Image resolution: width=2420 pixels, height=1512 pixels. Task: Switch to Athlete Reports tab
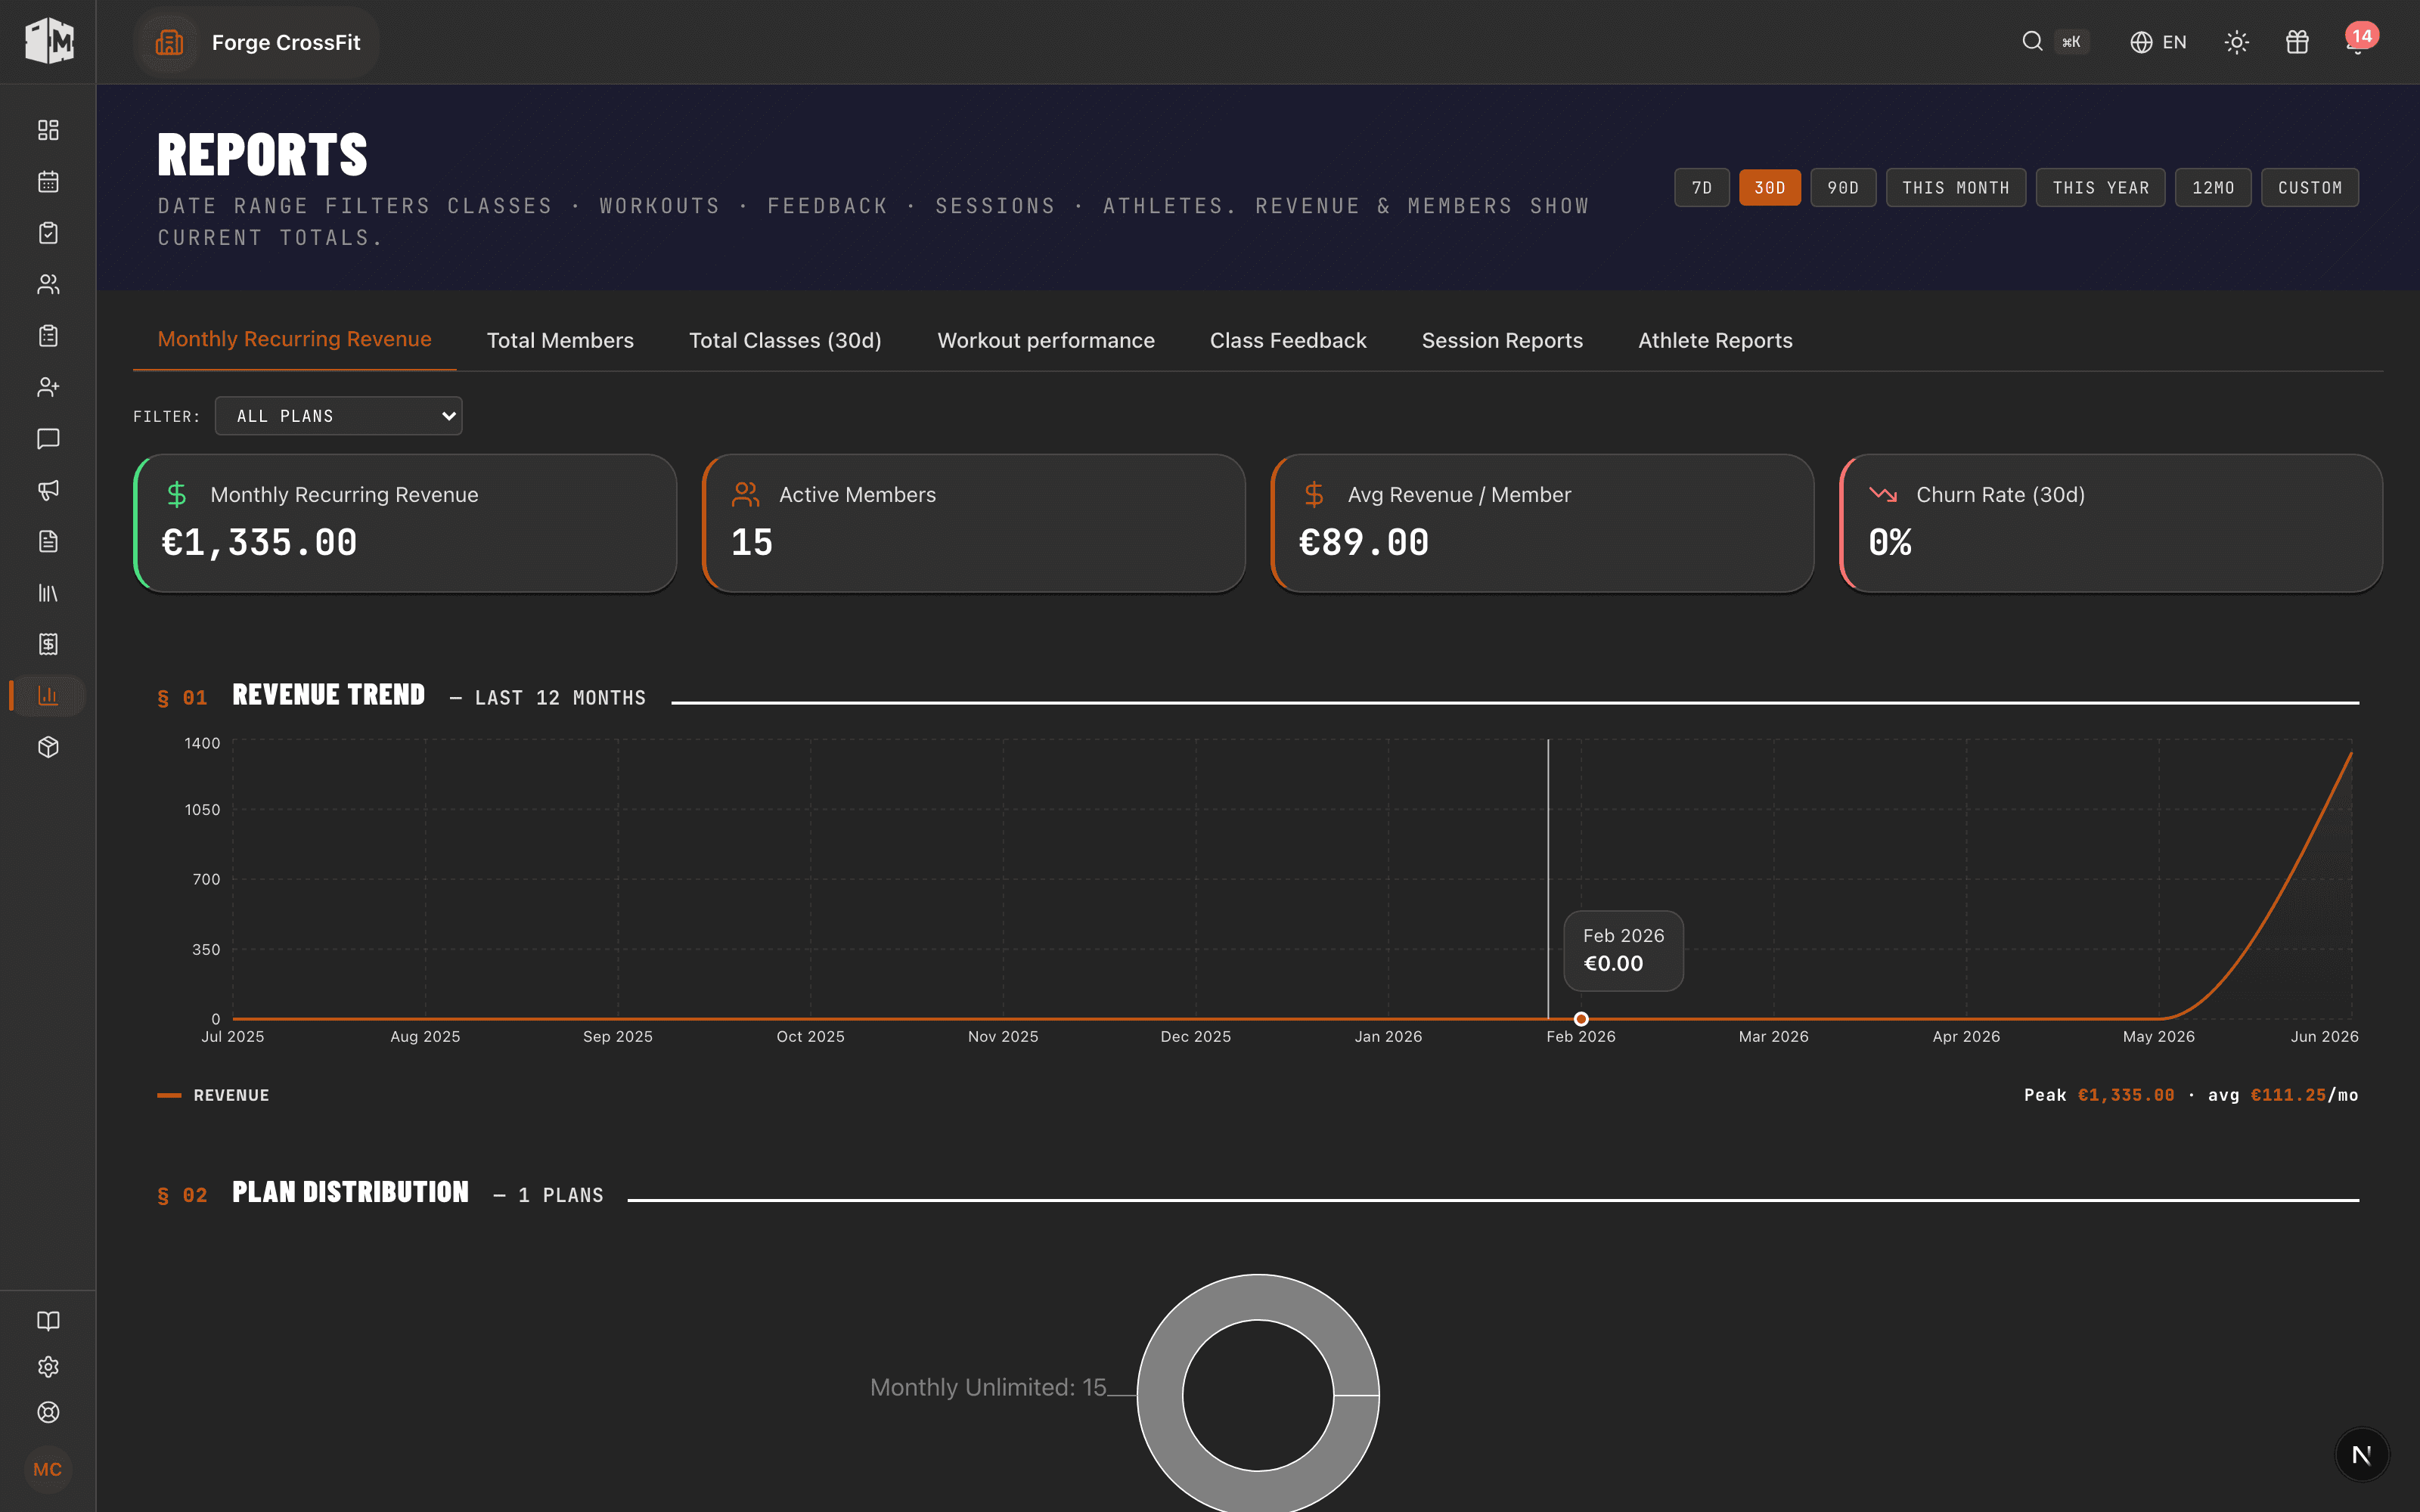click(x=1715, y=341)
